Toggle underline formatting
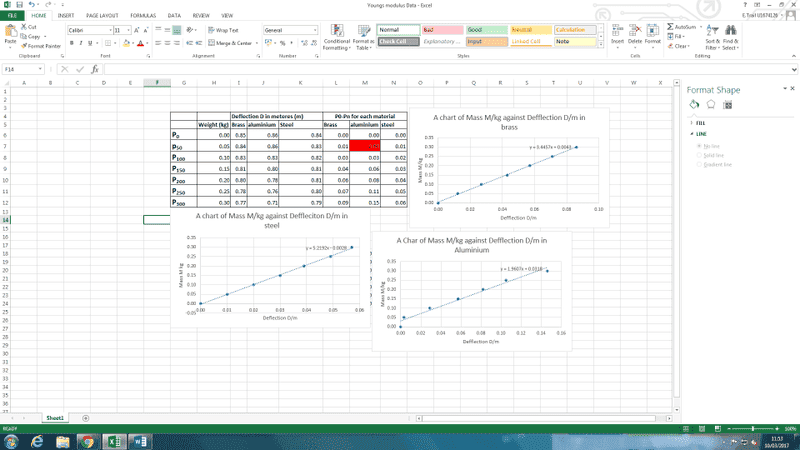The image size is (800, 450). click(x=90, y=43)
